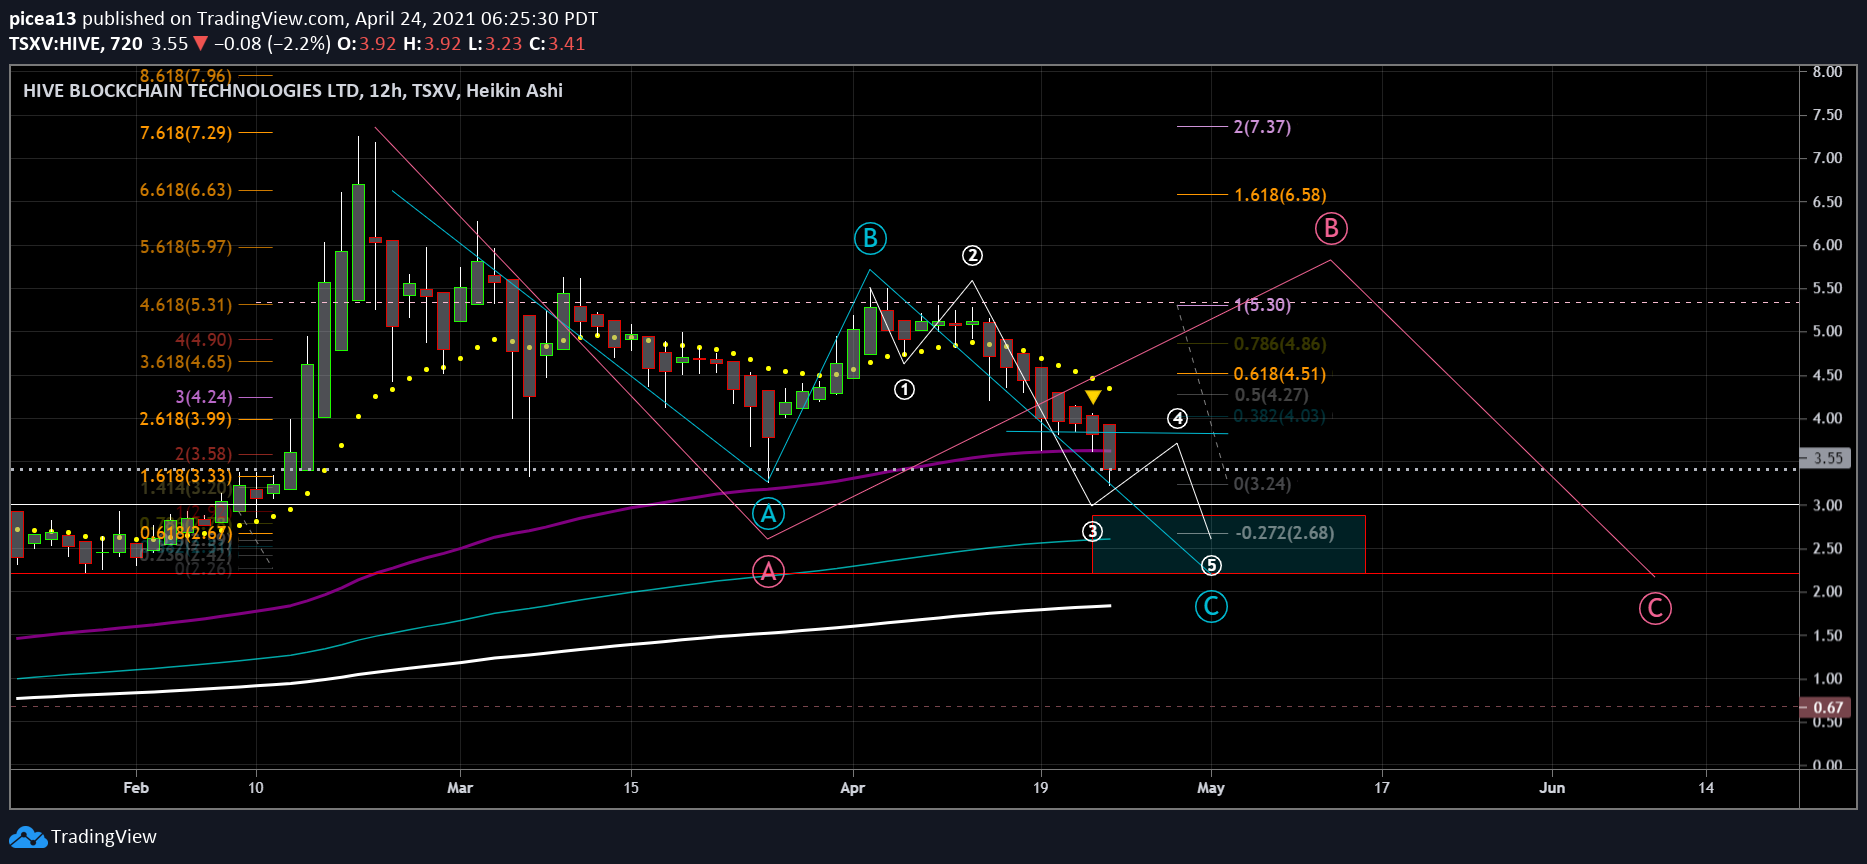This screenshot has width=1867, height=864.
Task: Click the white circled 1 wave marker
Action: click(904, 390)
